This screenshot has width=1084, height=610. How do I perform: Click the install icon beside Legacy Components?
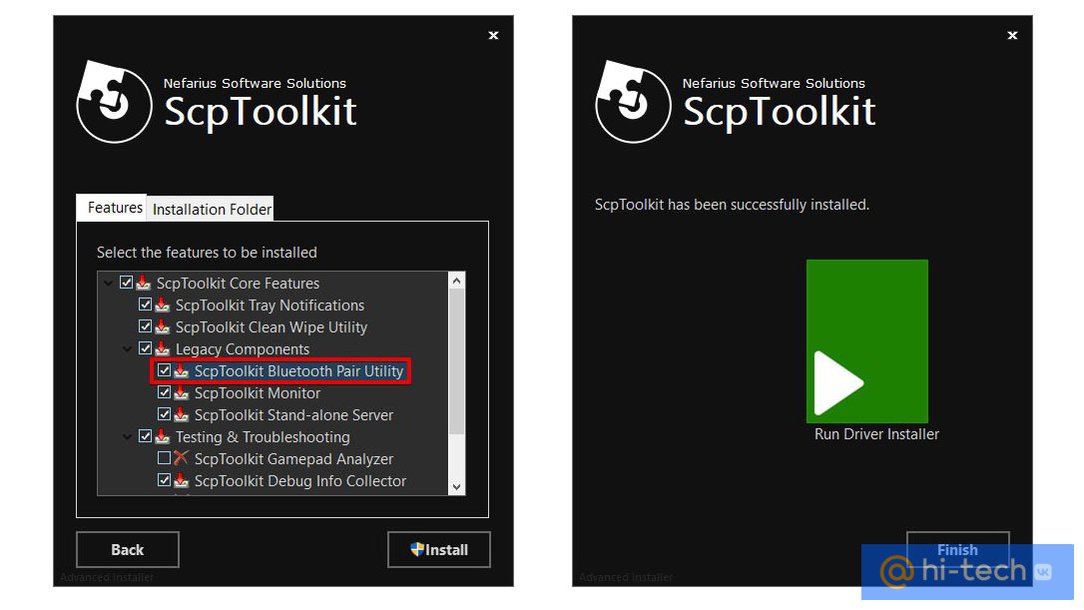point(162,349)
